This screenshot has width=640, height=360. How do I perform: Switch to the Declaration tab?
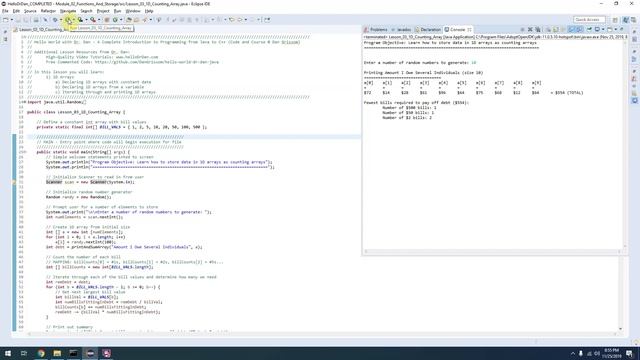coord(428,29)
